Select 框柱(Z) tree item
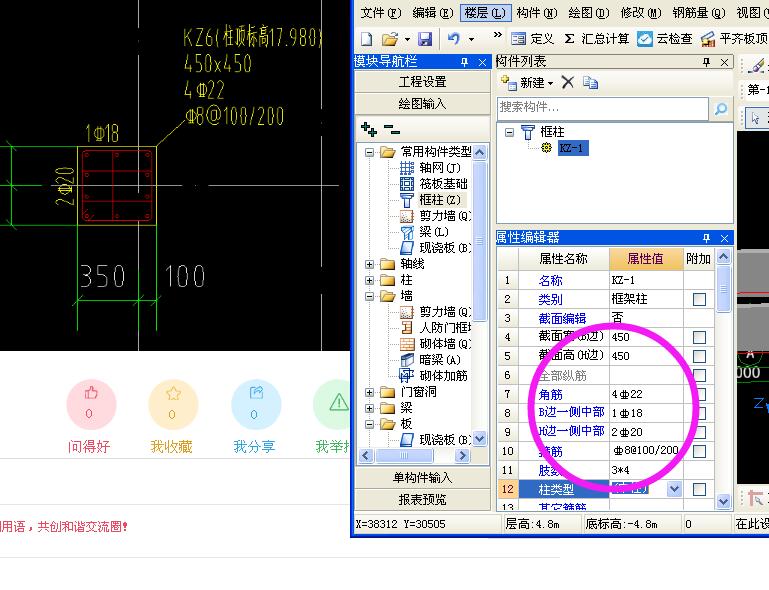The width and height of the screenshot is (769, 590). click(439, 200)
